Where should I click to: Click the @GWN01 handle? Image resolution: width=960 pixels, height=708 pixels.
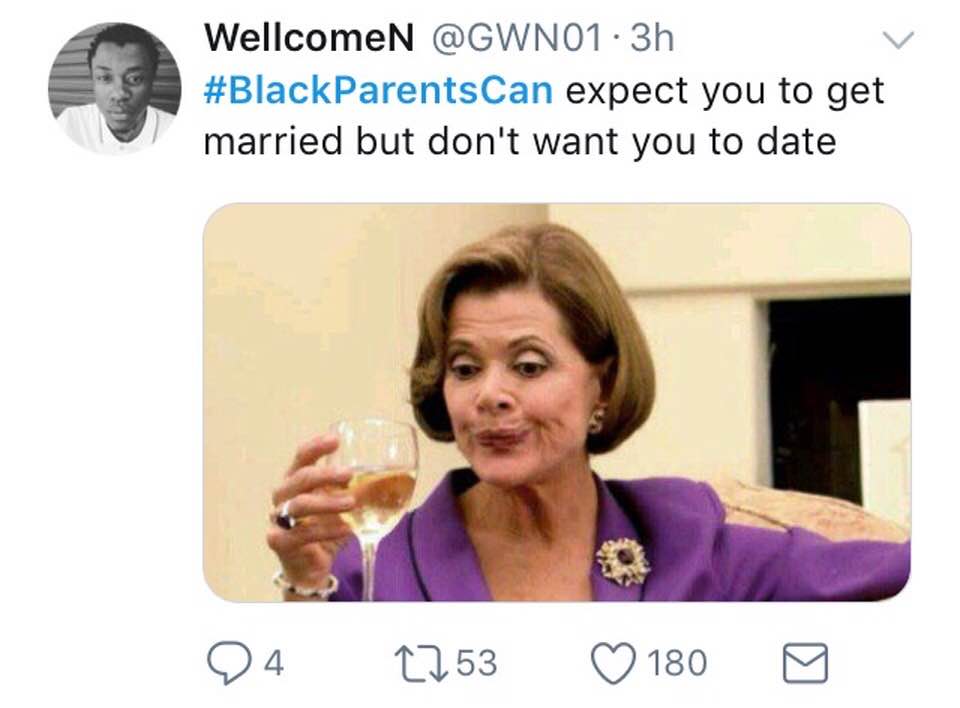click(516, 38)
